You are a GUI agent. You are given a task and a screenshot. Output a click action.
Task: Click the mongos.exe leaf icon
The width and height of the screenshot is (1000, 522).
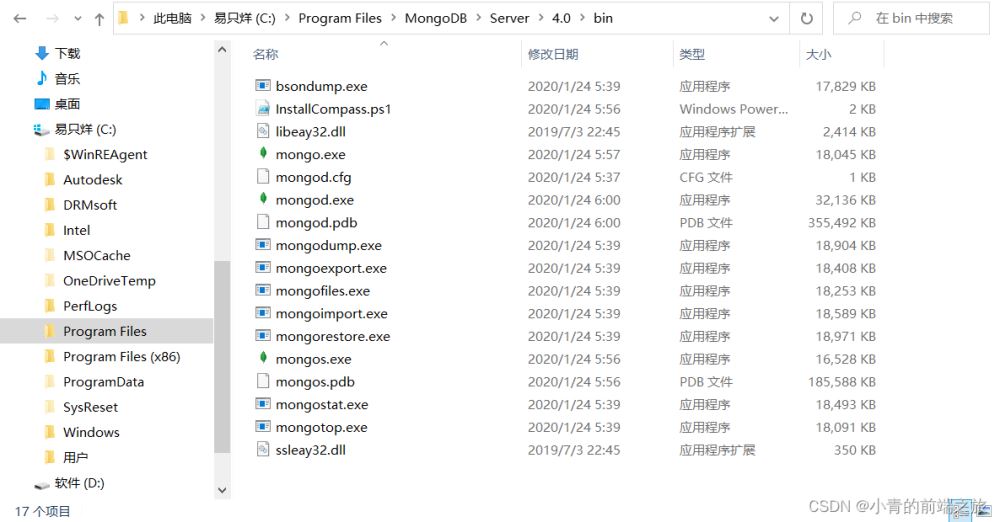(x=263, y=359)
